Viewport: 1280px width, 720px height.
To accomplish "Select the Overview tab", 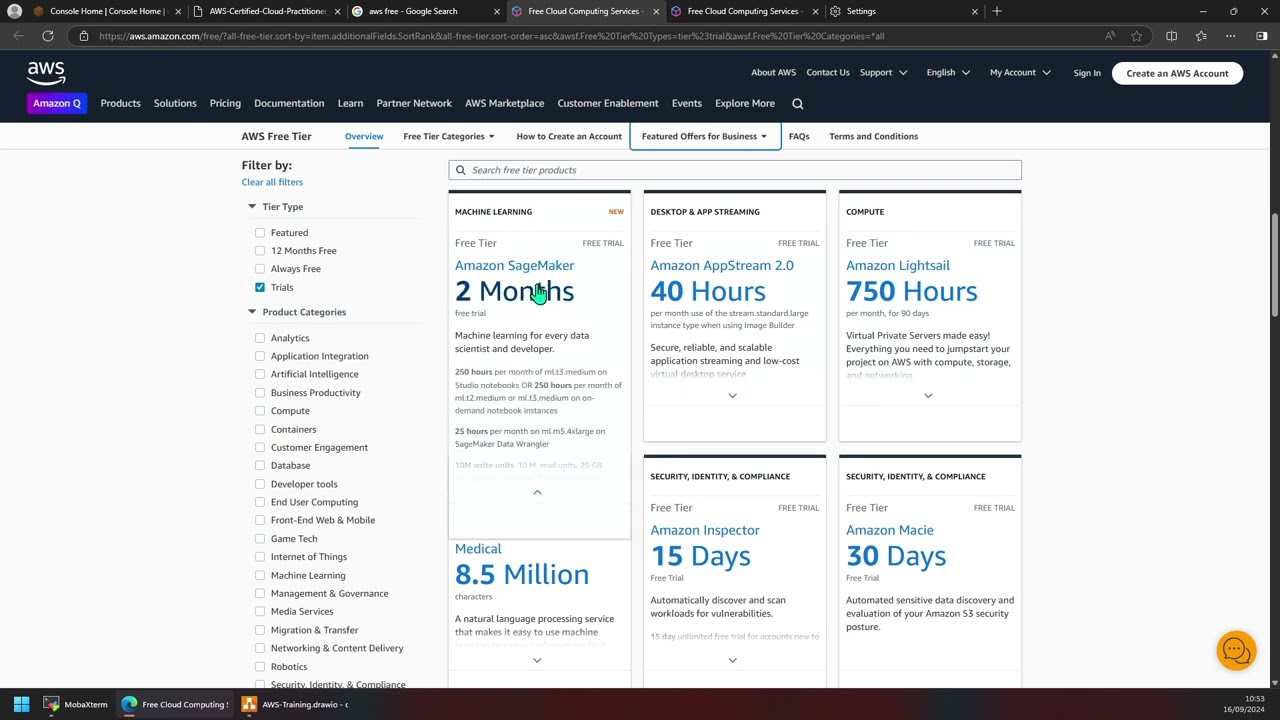I will 364,136.
